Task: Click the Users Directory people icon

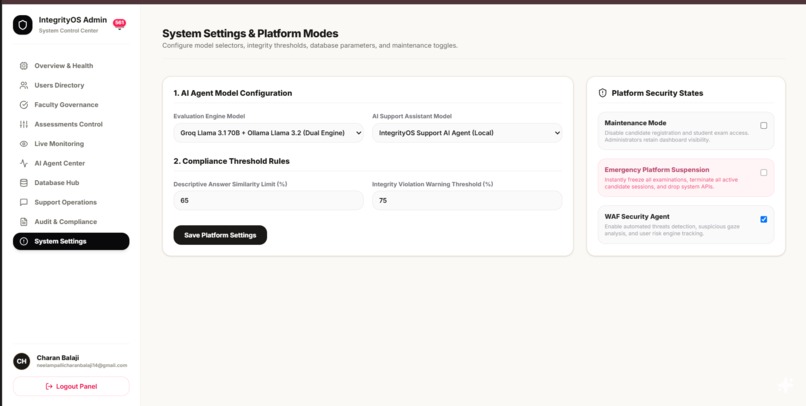Action: tap(24, 85)
